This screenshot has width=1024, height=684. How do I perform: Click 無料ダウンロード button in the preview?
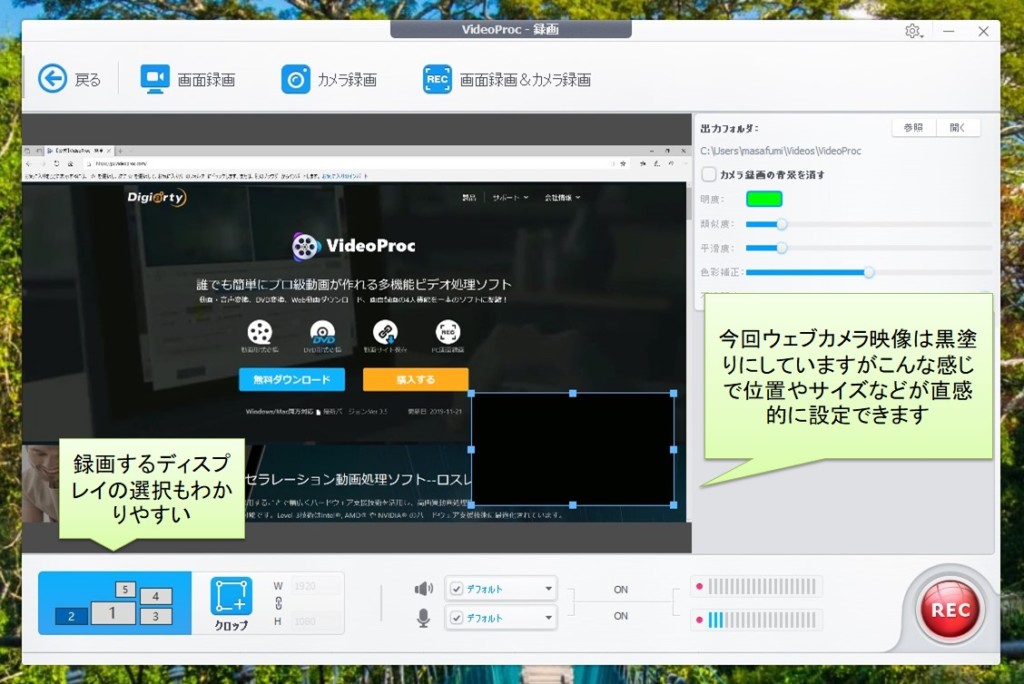coord(292,380)
